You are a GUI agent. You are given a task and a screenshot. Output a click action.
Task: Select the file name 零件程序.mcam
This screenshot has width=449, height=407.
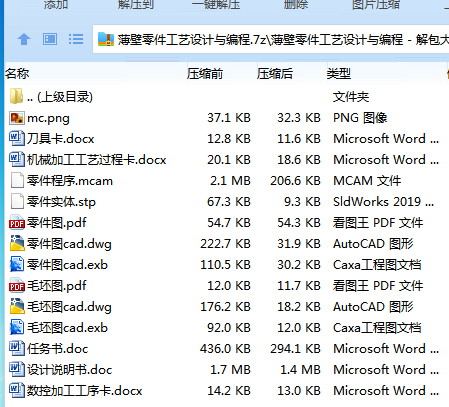tap(70, 181)
